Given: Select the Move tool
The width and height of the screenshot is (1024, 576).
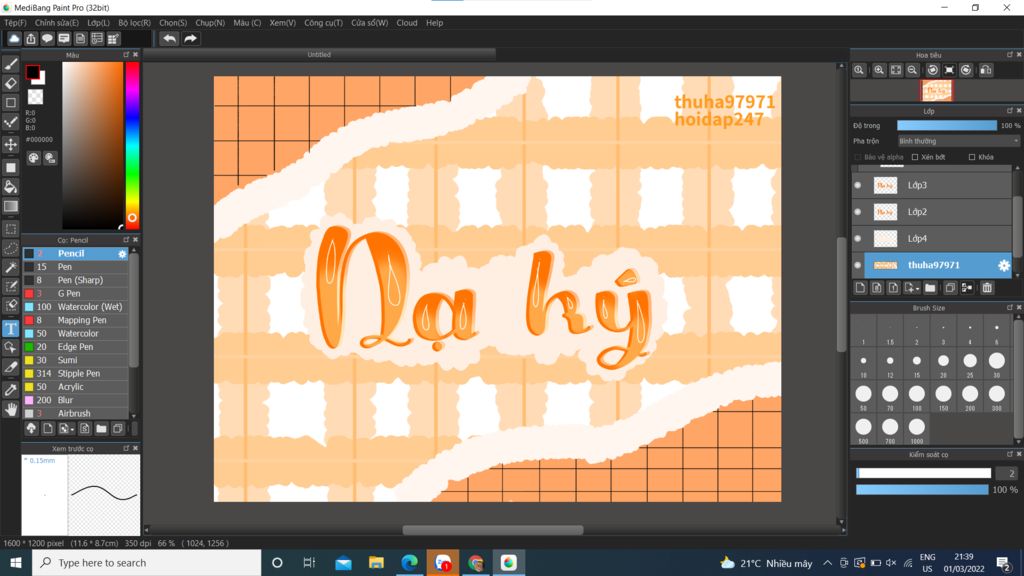Looking at the screenshot, I should [11, 144].
